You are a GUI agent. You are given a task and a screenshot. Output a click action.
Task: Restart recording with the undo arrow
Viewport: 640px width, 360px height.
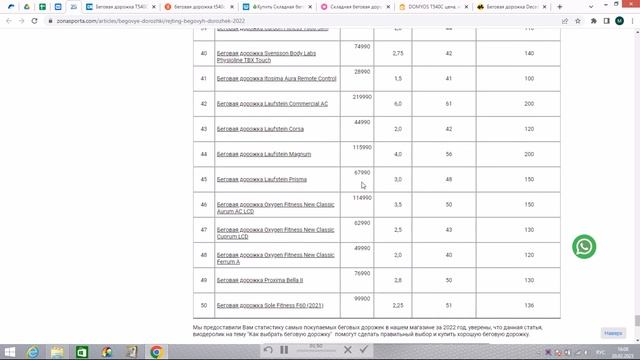tap(268, 350)
